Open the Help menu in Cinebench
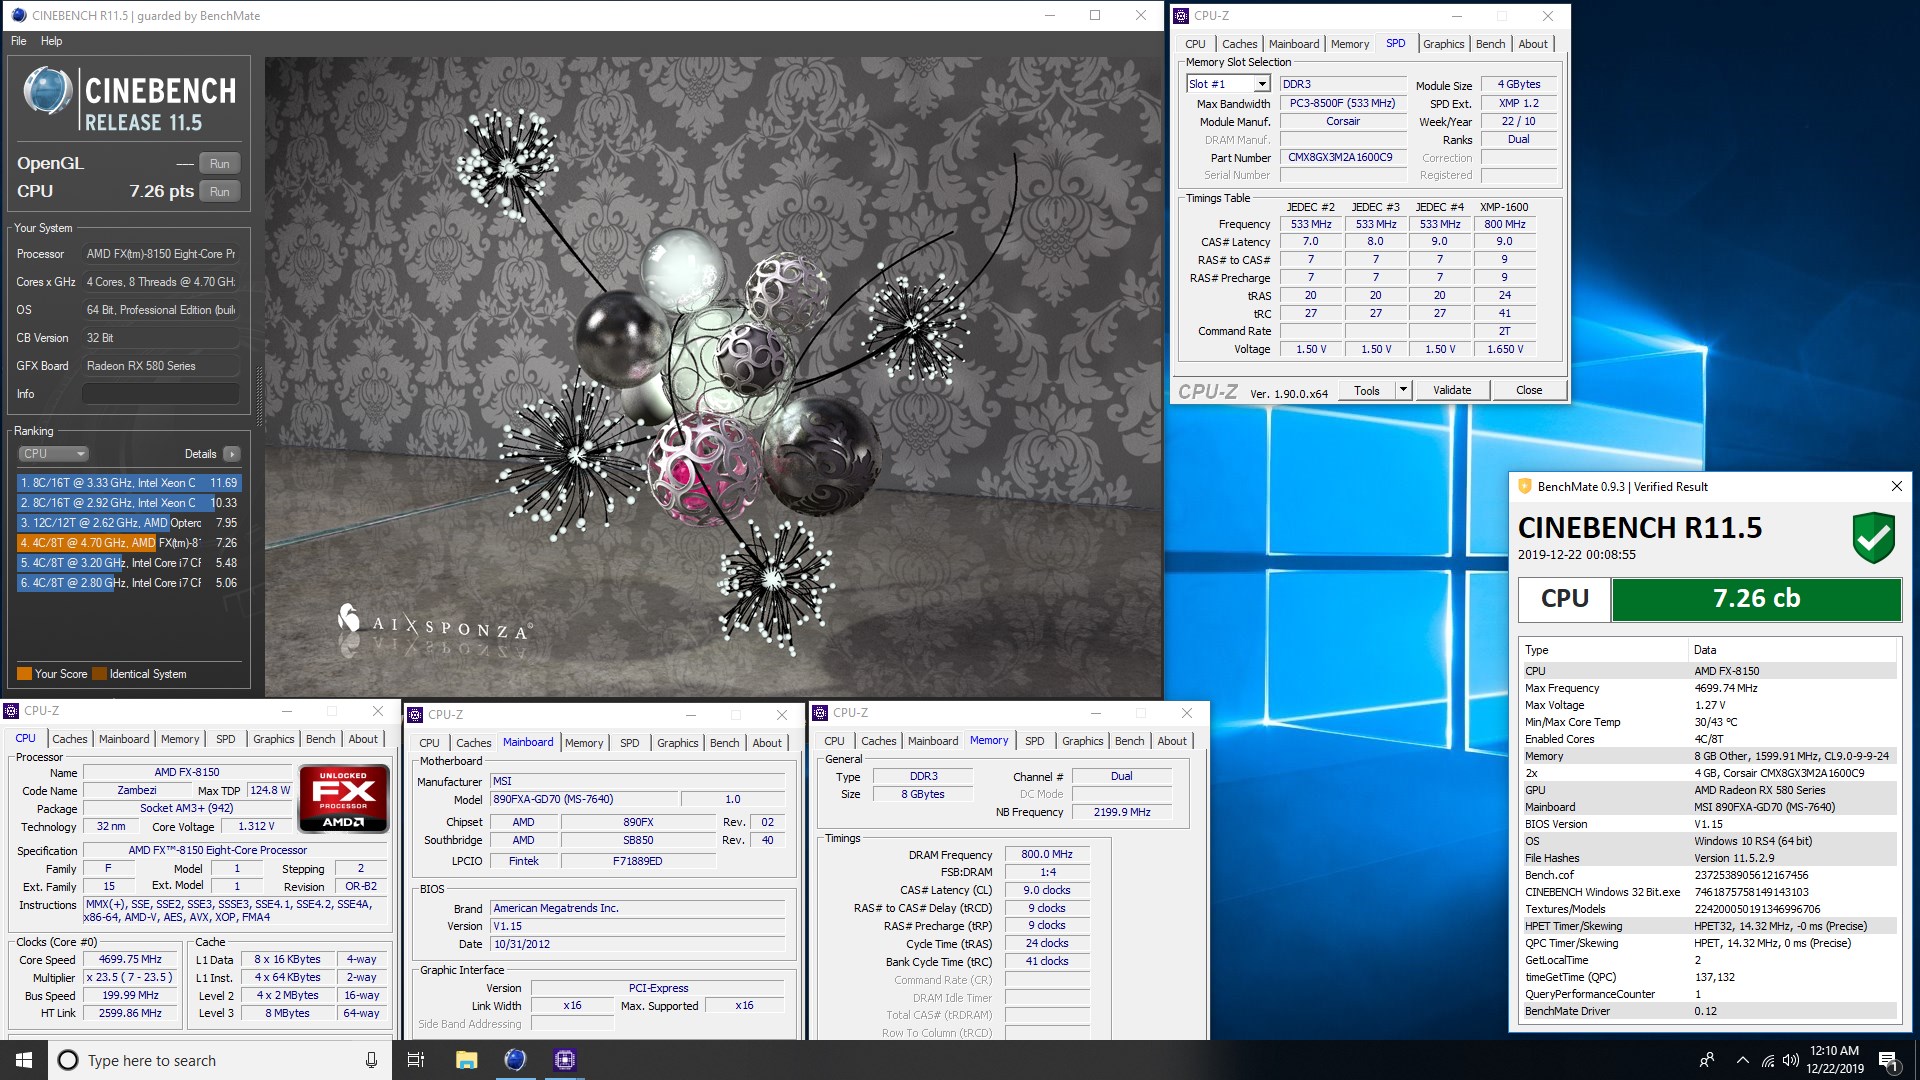The height and width of the screenshot is (1080, 1920). point(52,41)
